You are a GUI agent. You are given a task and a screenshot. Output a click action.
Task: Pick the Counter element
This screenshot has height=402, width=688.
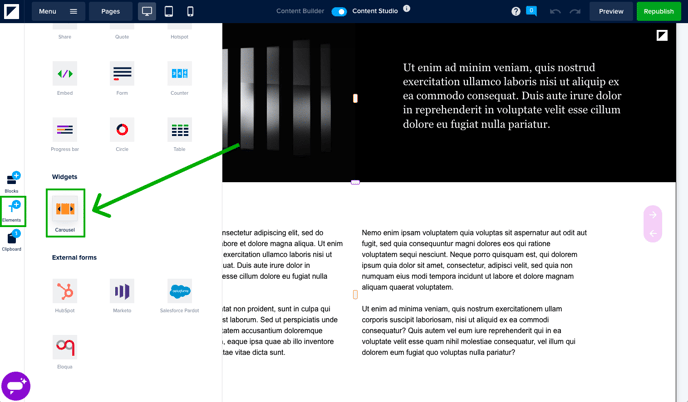[x=179, y=74]
